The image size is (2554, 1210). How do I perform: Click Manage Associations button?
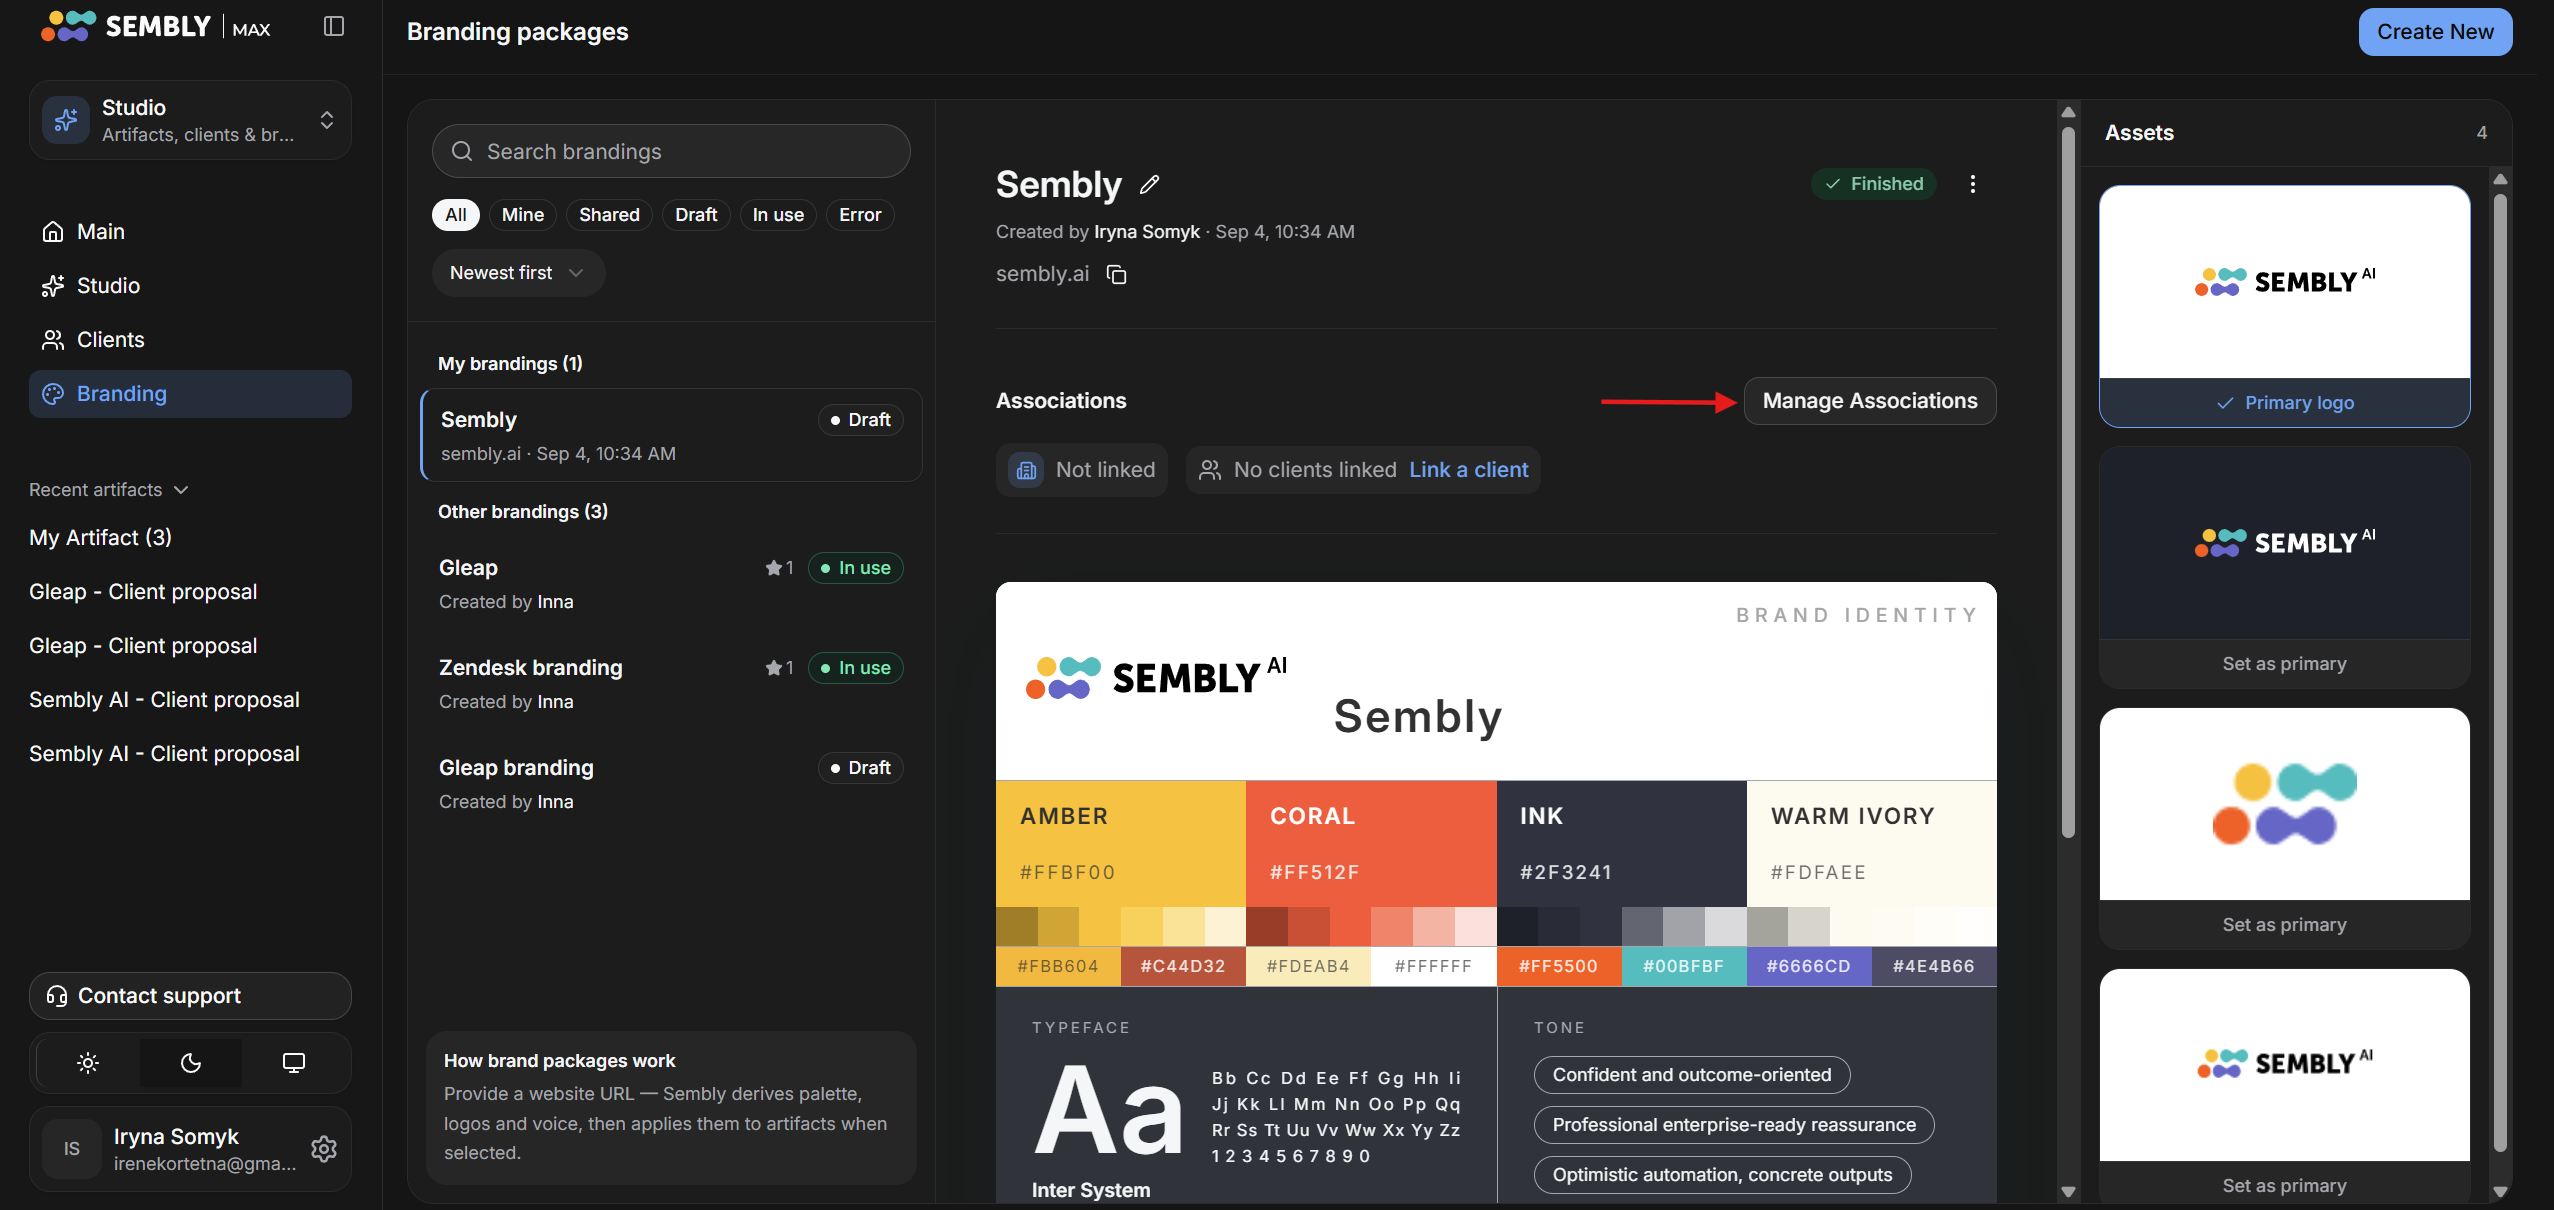pos(1870,401)
